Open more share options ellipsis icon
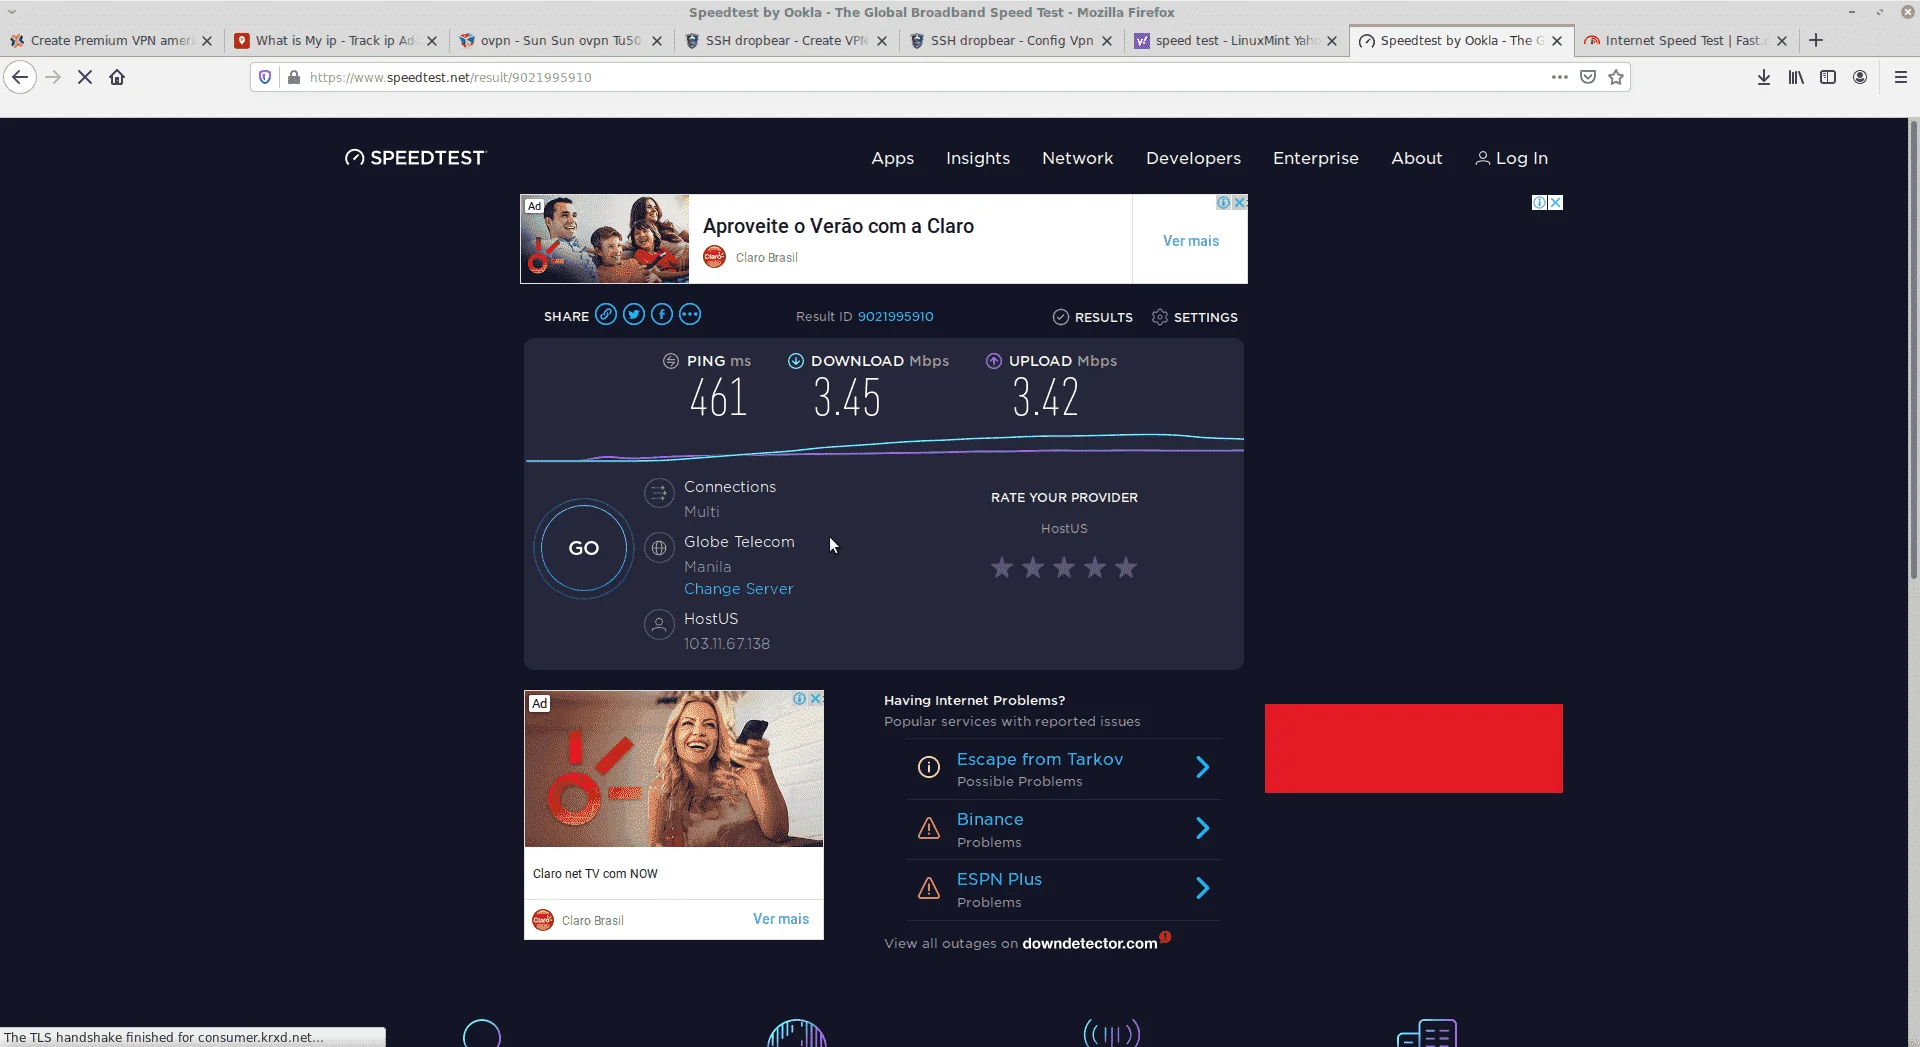The width and height of the screenshot is (1920, 1047). (690, 314)
